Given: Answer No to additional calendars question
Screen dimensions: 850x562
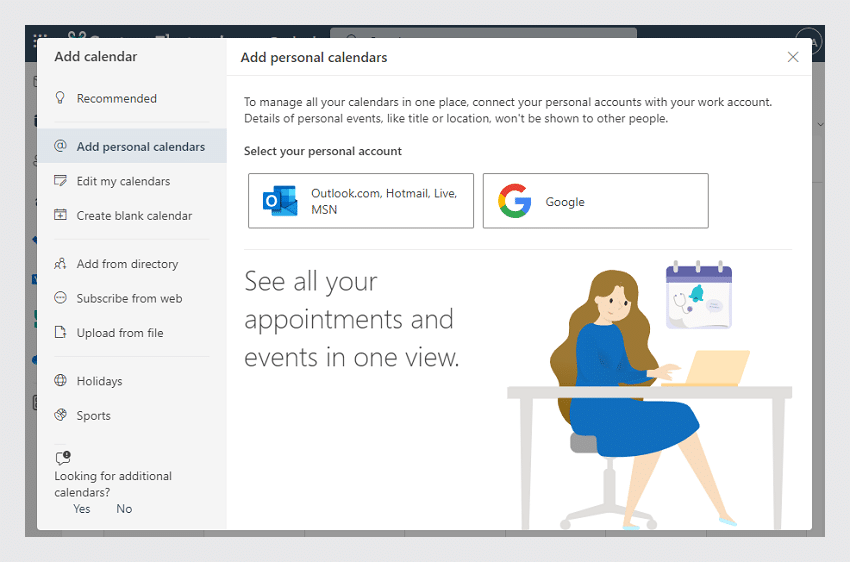Looking at the screenshot, I should pyautogui.click(x=124, y=509).
